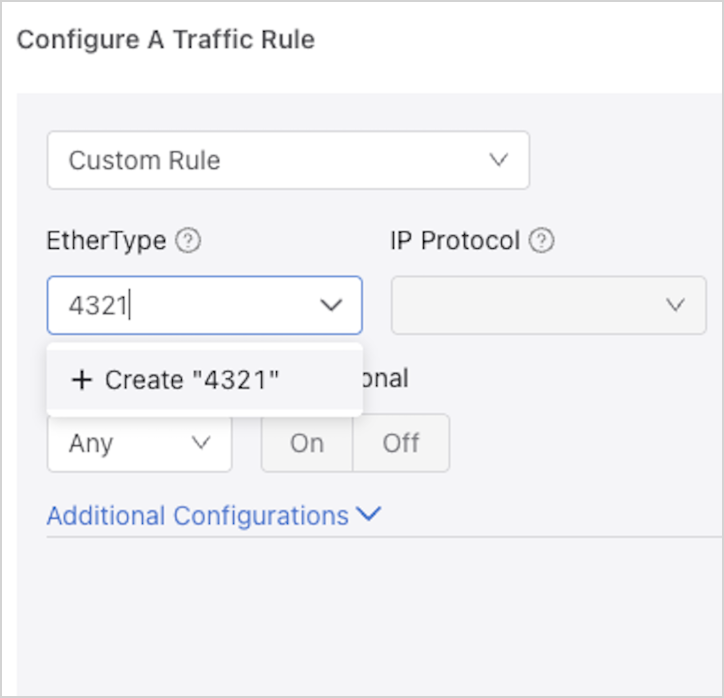
Task: Click the chevron arrow inside IP Protocol field
Action: (x=675, y=305)
